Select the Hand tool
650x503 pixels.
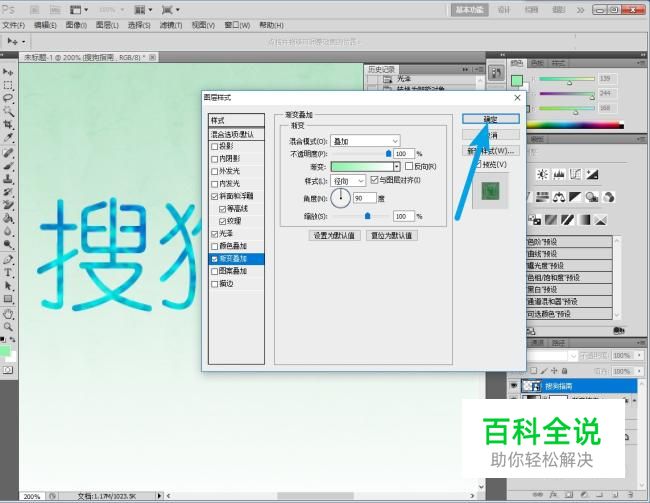[8, 314]
